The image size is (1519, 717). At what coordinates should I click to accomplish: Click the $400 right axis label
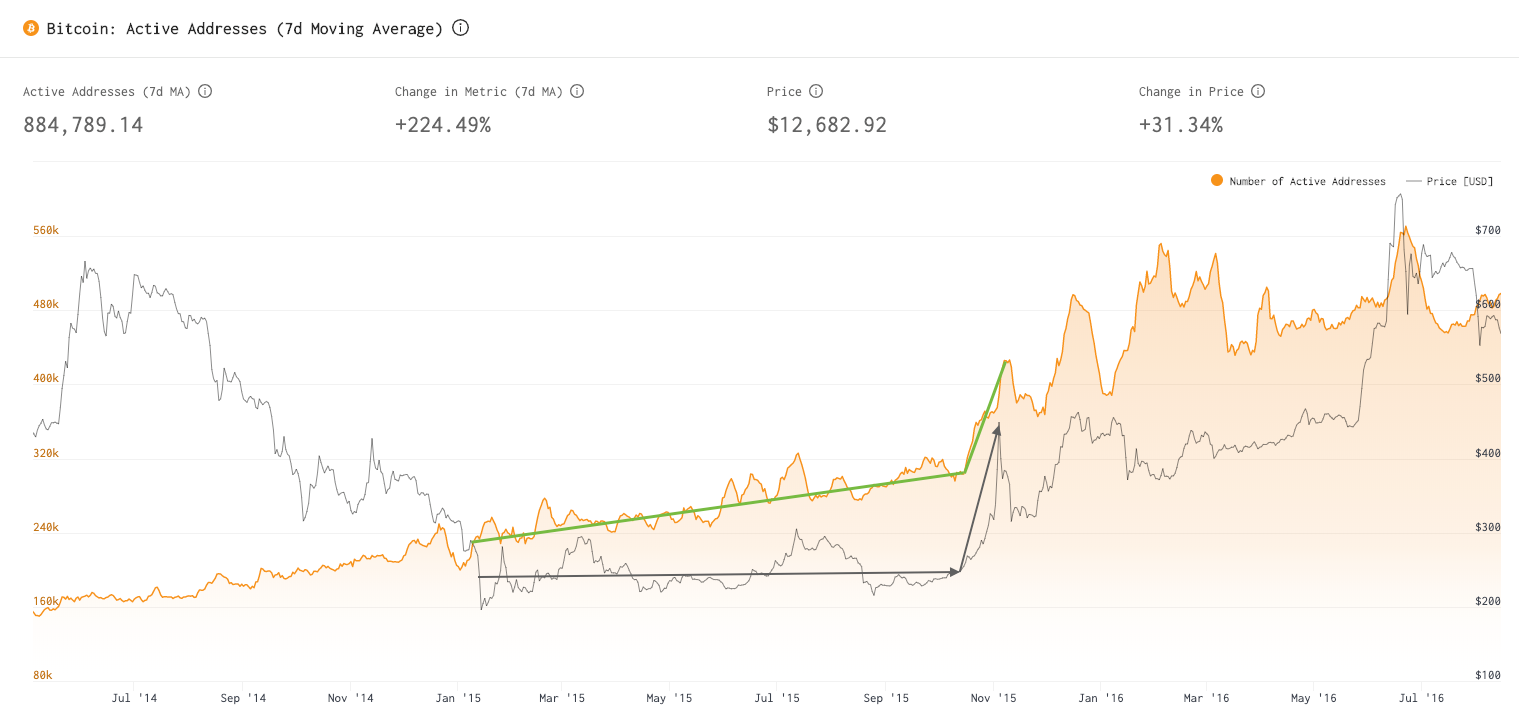tap(1488, 453)
